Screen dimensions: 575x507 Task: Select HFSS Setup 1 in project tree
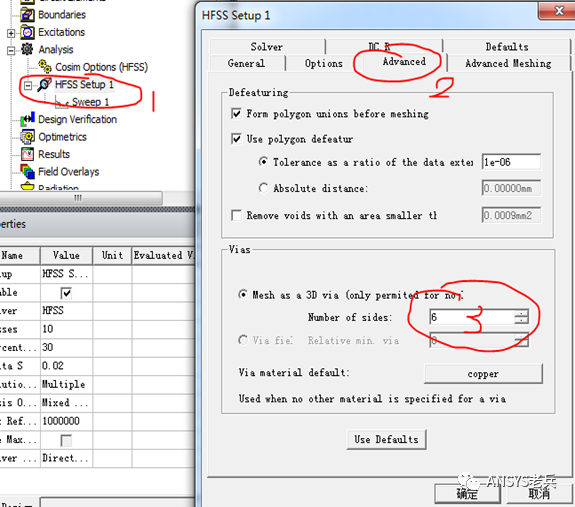(84, 84)
